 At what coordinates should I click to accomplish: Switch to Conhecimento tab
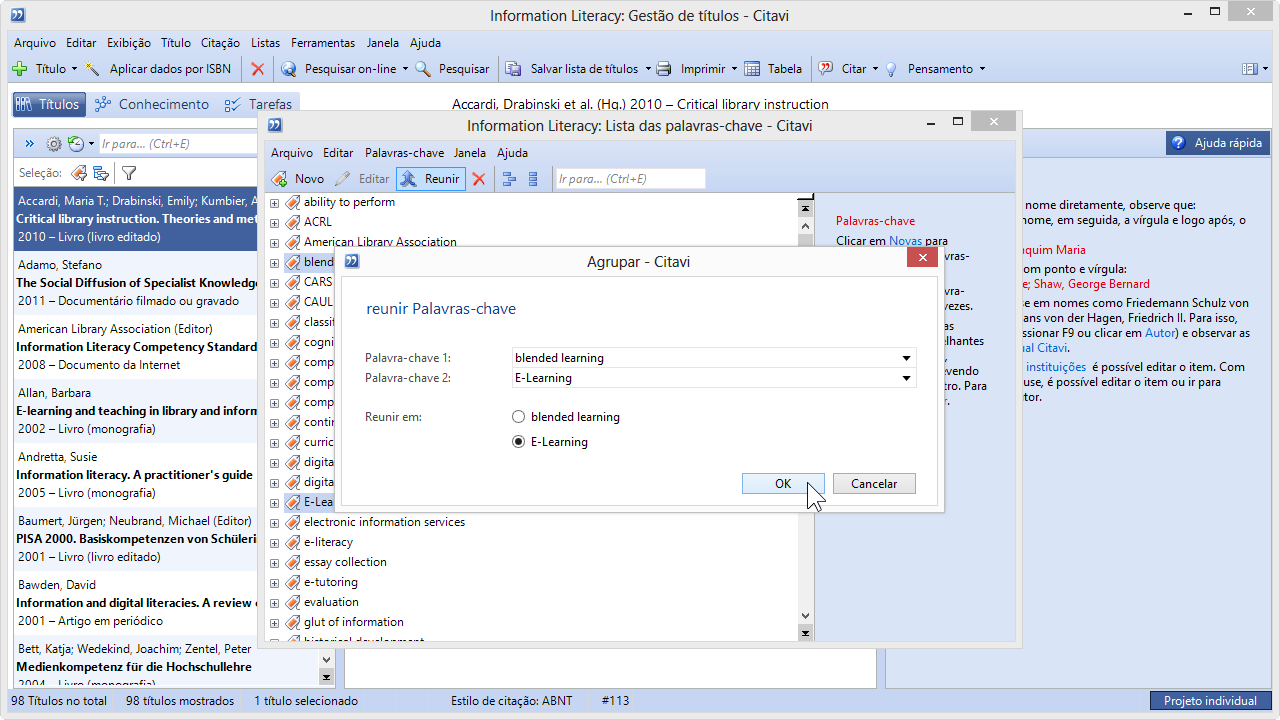[x=152, y=104]
